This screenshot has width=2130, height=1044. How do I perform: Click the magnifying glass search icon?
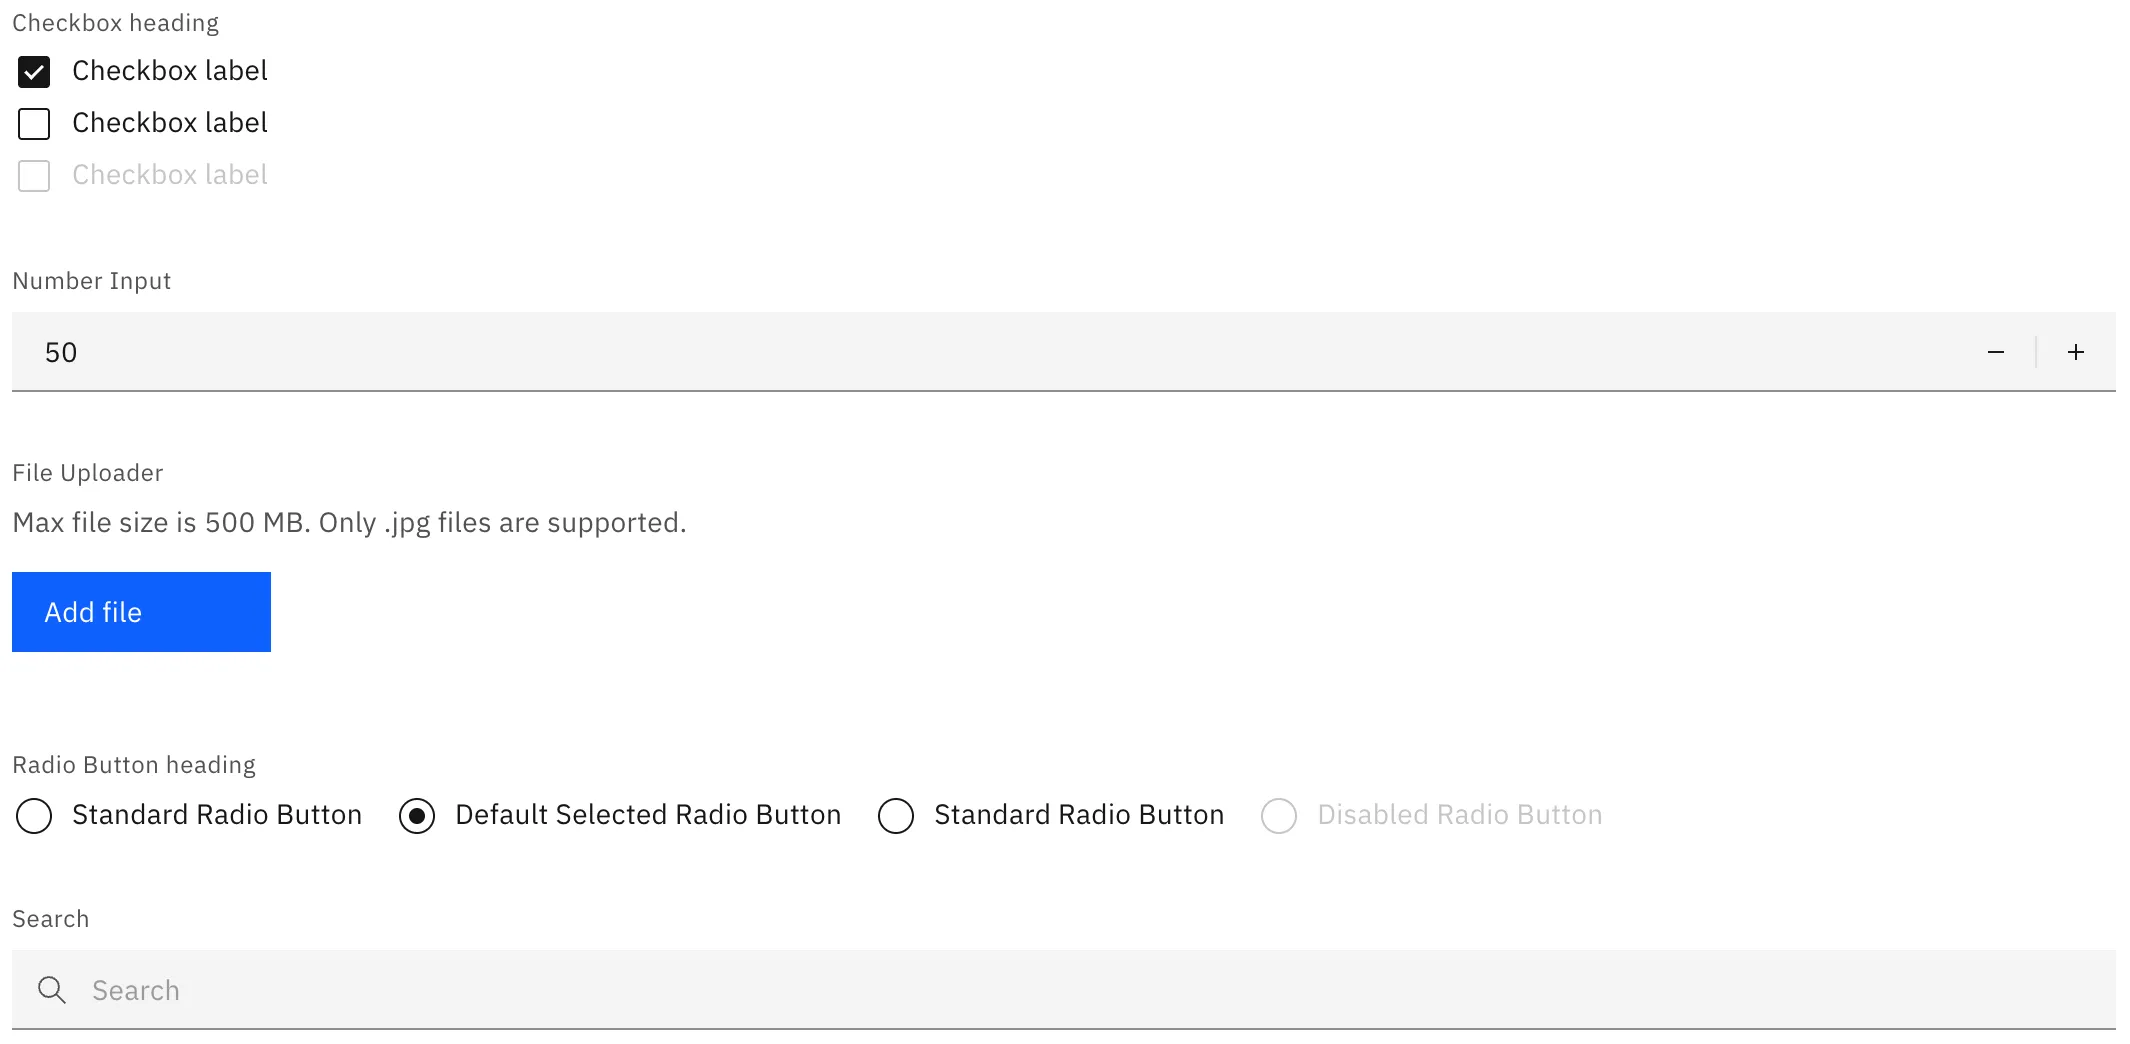(x=51, y=990)
